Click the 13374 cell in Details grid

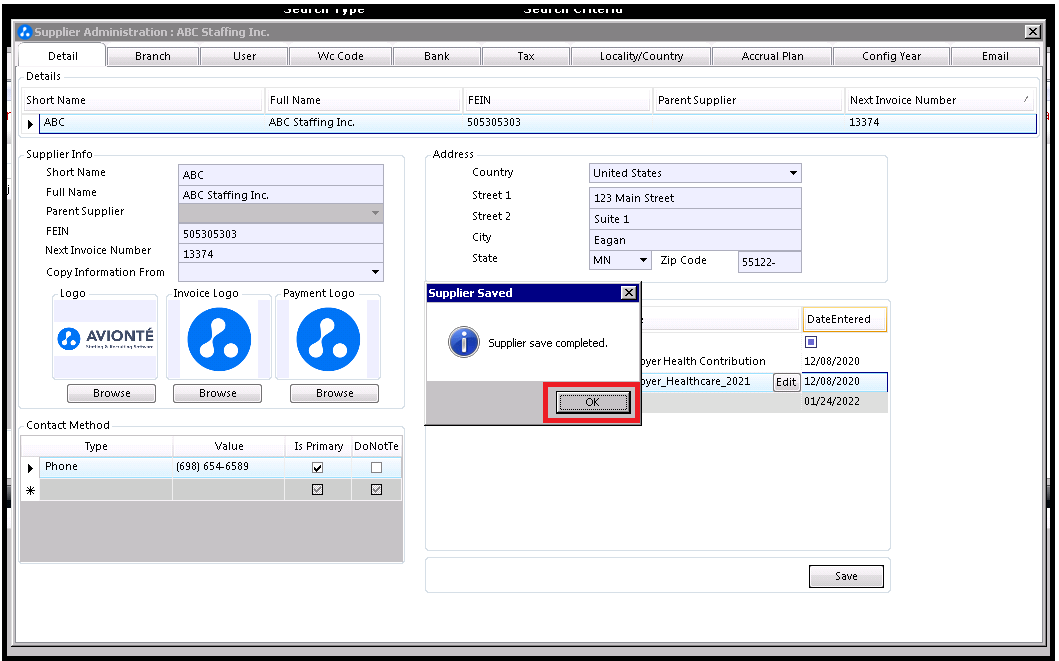click(x=940, y=122)
